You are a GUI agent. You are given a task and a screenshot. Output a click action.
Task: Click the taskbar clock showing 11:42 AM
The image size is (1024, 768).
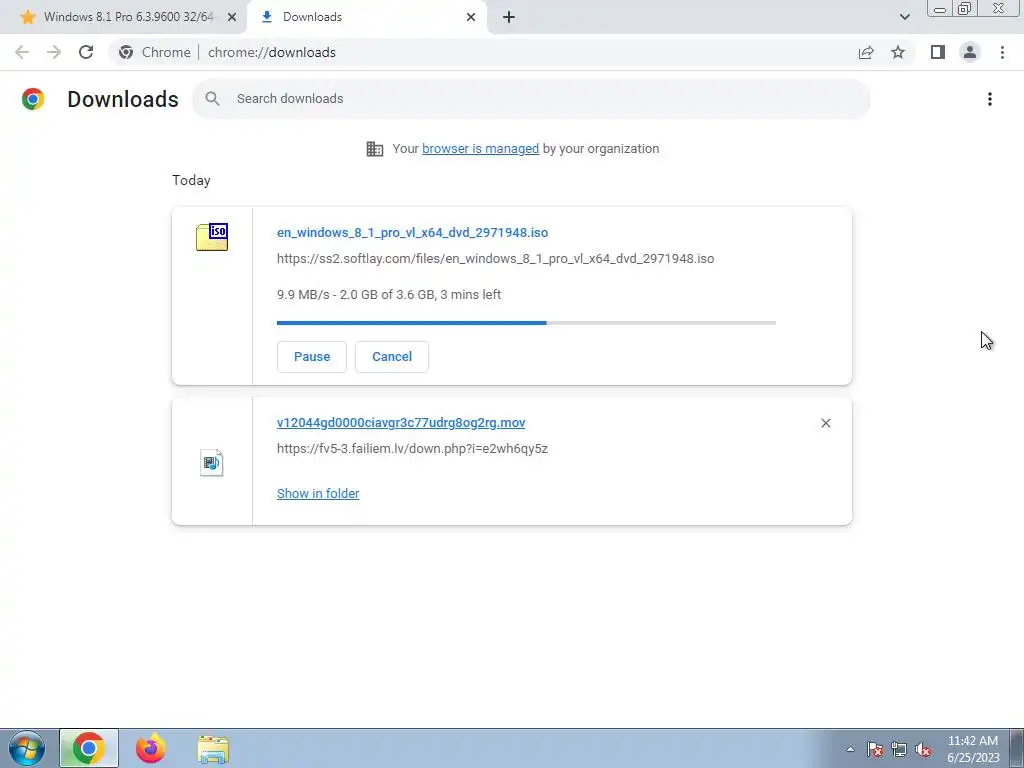973,749
